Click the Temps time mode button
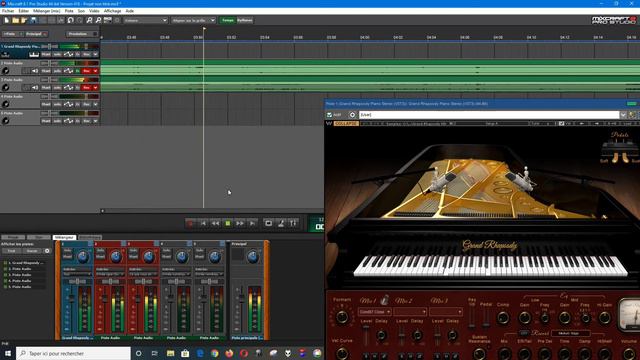The width and height of the screenshot is (640, 360). pos(228,20)
